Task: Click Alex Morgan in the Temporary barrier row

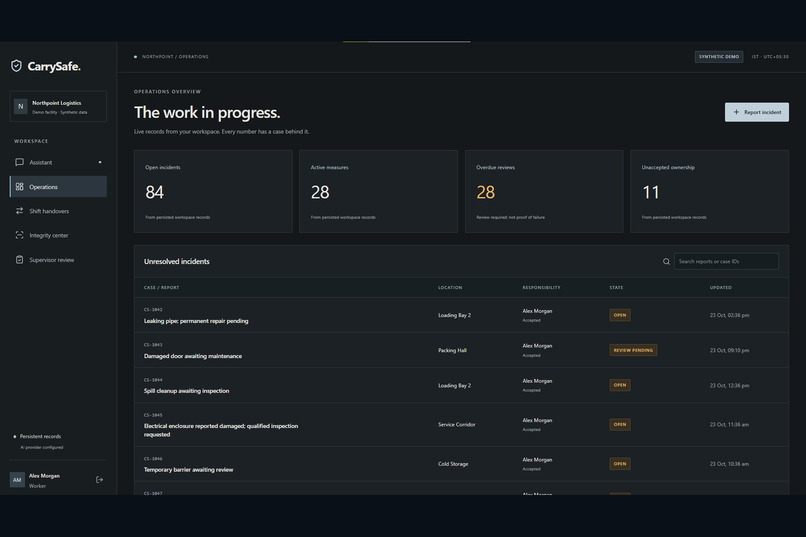Action: pyautogui.click(x=537, y=460)
